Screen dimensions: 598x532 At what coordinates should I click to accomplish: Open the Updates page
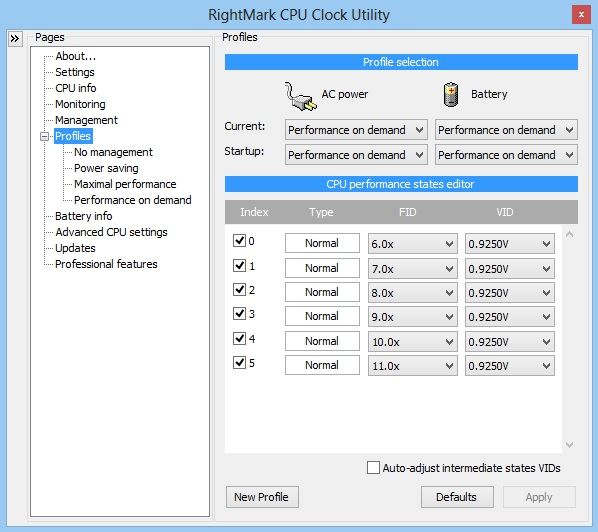pyautogui.click(x=75, y=248)
